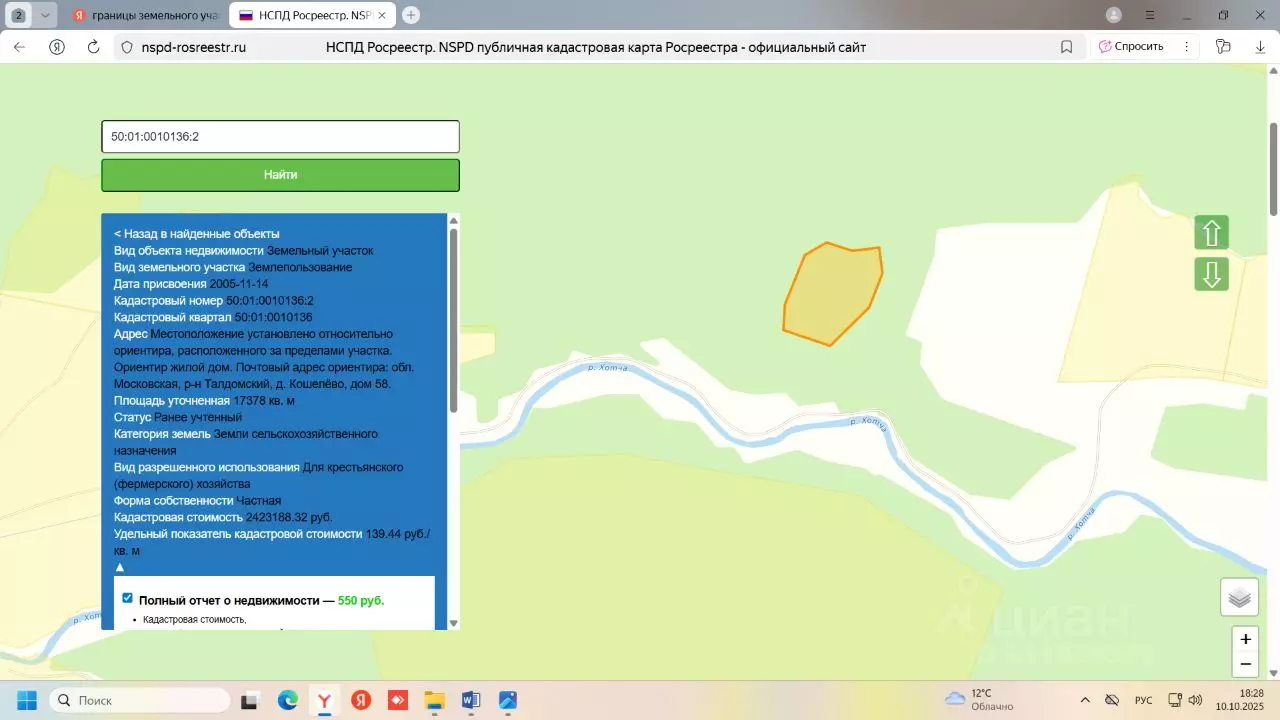Go back to Назад в найденные объекты
1280x720 pixels.
click(x=197, y=234)
